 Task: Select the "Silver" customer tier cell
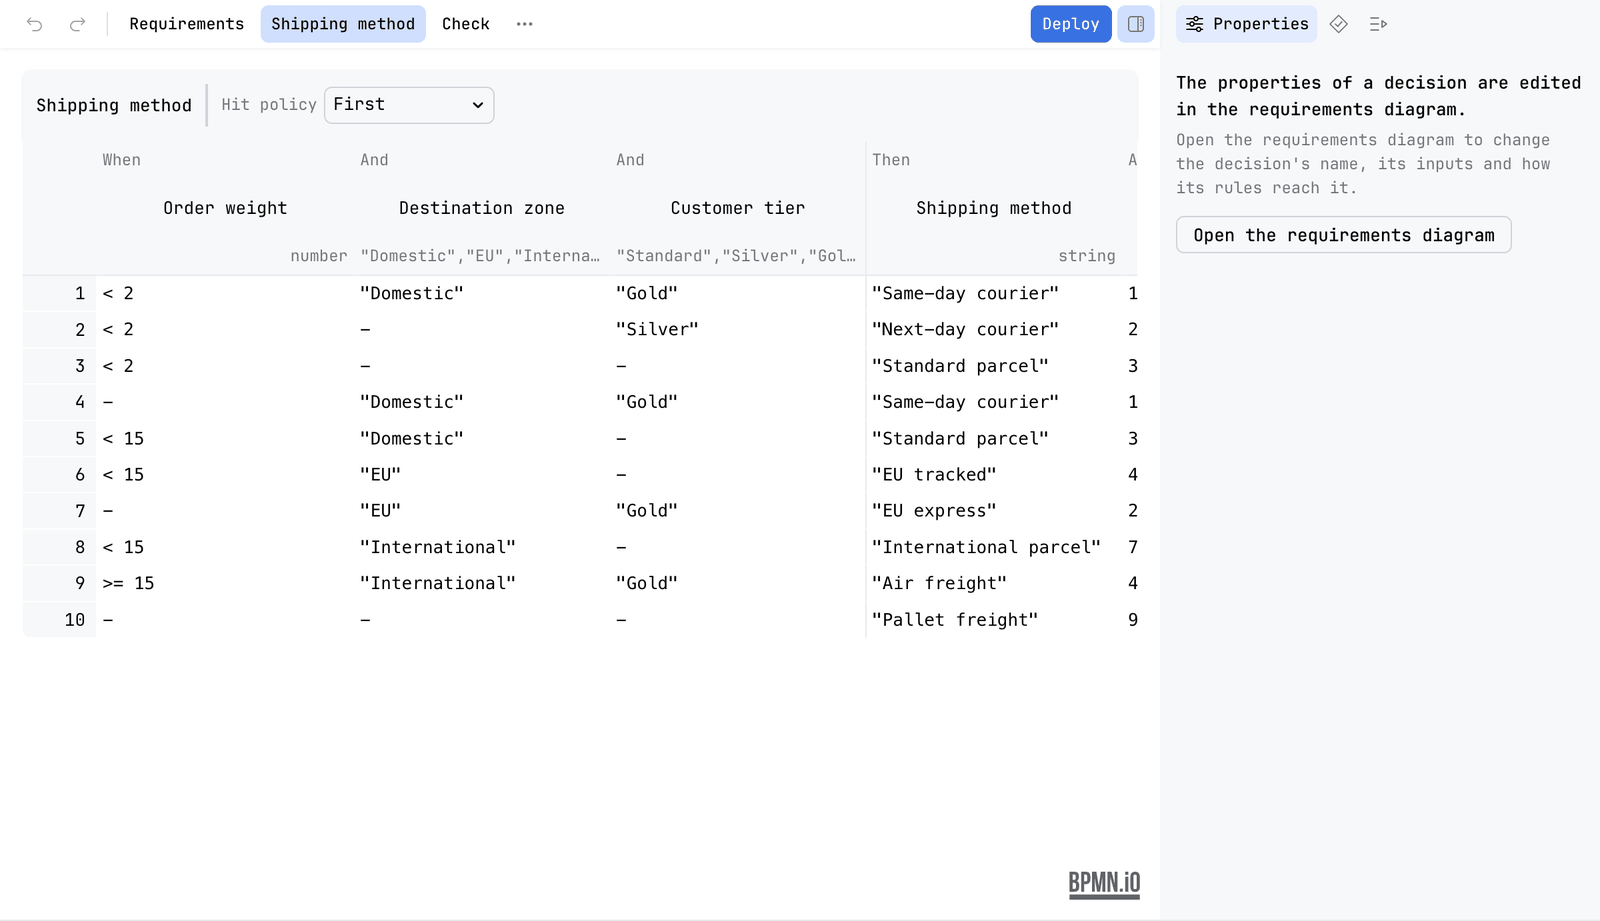click(x=737, y=330)
